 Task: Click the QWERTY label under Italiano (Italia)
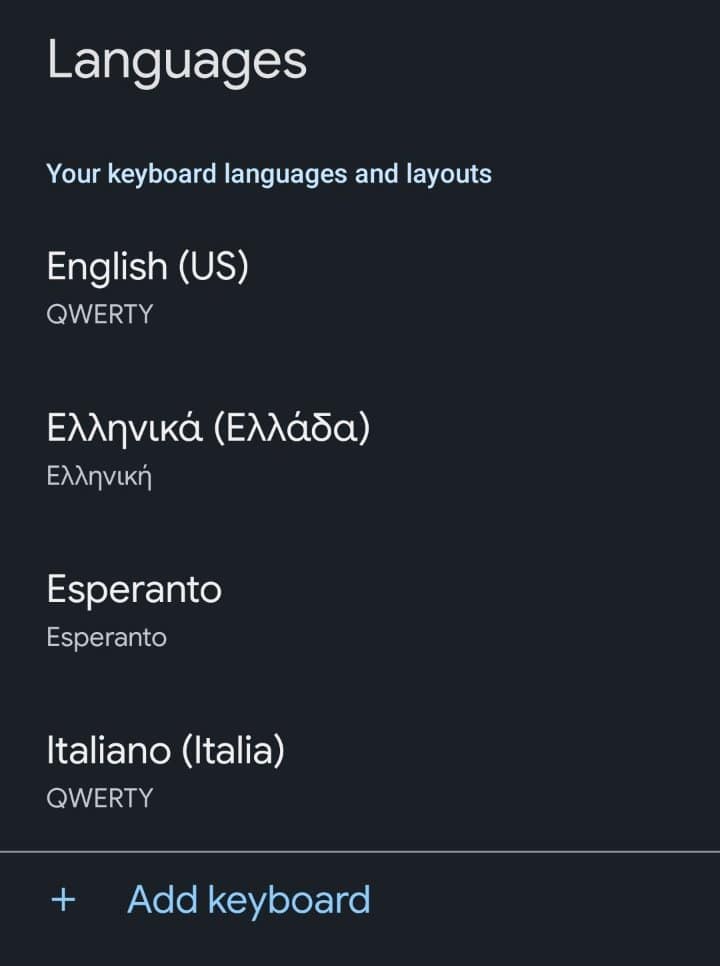tap(99, 798)
